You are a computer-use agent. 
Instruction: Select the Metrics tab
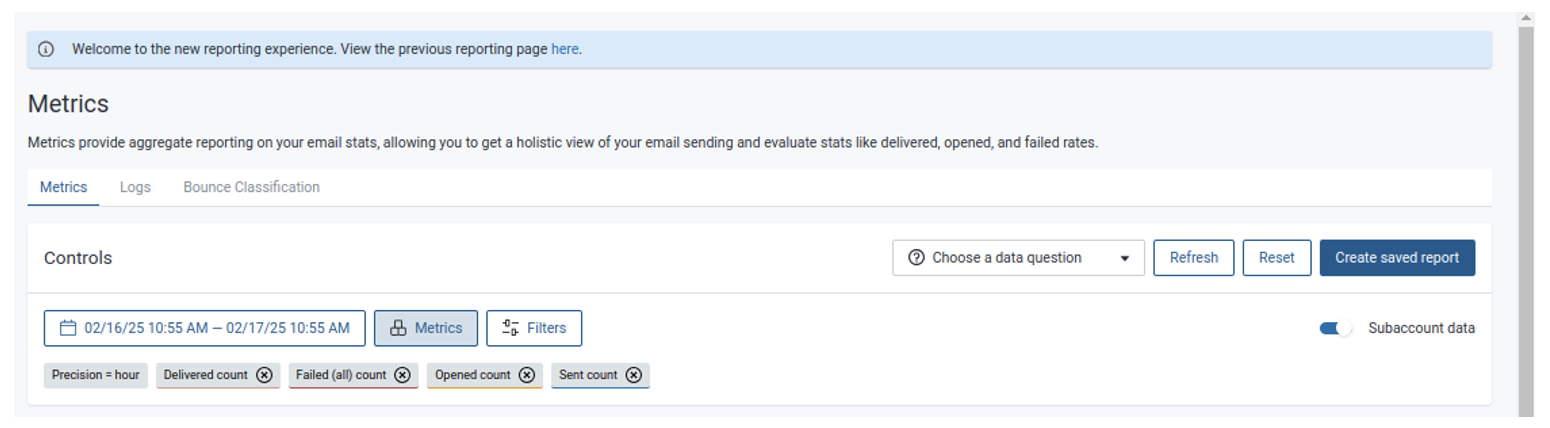point(63,187)
